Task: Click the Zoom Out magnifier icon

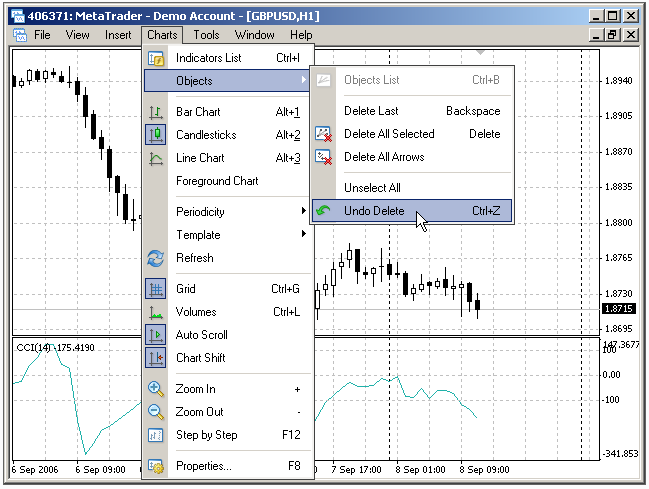Action: (156, 412)
